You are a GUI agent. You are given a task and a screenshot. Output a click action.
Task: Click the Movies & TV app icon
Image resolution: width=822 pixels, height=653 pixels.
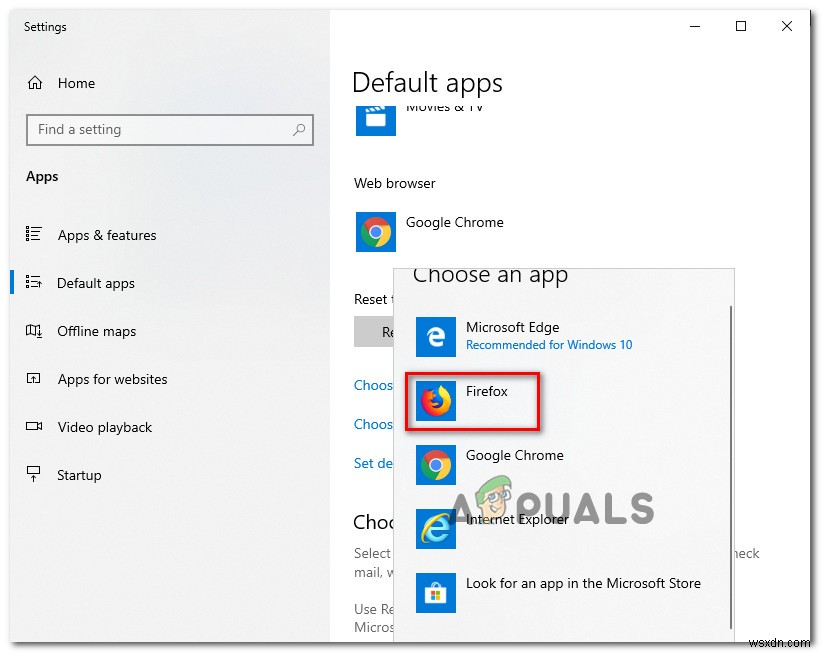coord(375,118)
